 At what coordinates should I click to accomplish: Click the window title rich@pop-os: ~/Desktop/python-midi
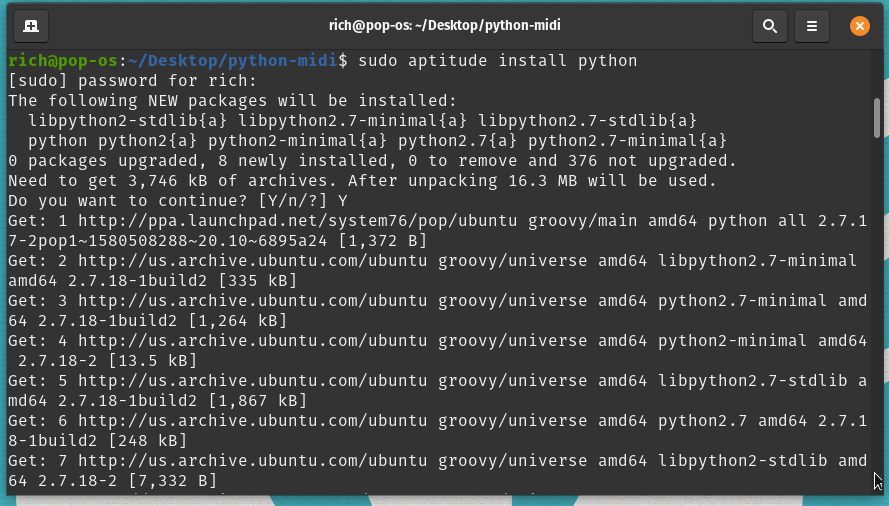click(x=444, y=26)
